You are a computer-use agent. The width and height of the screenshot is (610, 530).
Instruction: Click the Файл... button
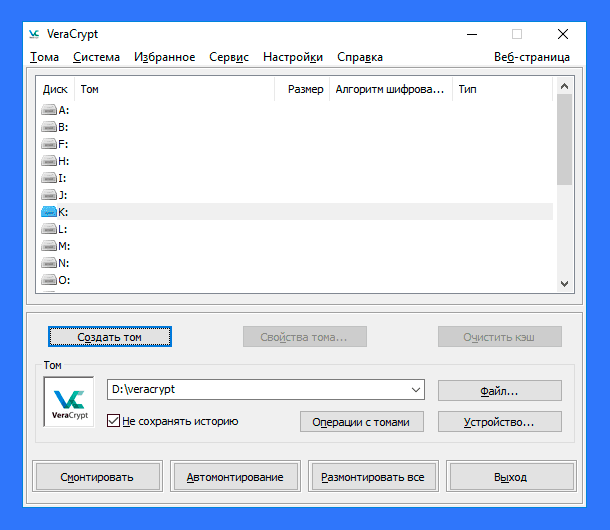(x=500, y=391)
